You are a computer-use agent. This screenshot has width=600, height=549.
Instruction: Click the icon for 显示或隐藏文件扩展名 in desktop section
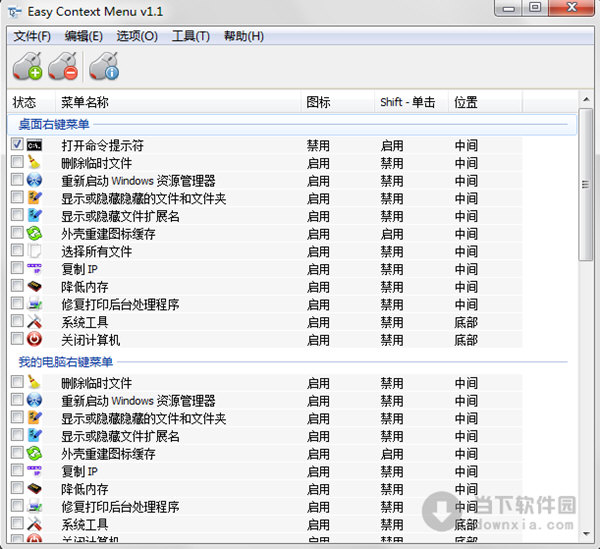pyautogui.click(x=34, y=215)
